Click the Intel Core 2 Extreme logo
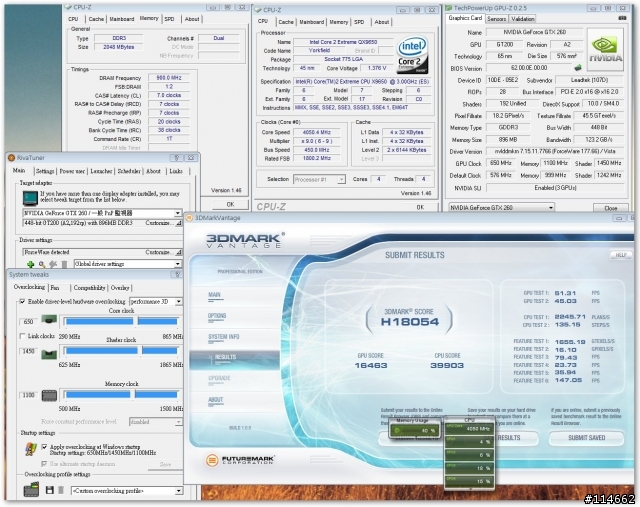The height and width of the screenshot is (507, 640). [x=412, y=55]
